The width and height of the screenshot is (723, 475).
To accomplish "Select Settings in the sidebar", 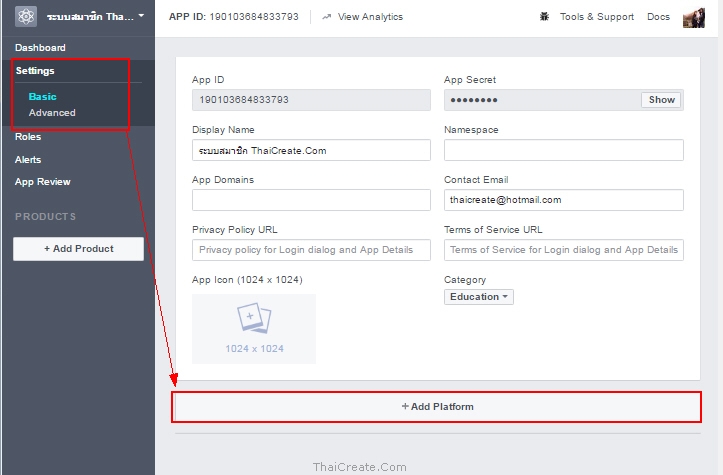I will point(35,71).
